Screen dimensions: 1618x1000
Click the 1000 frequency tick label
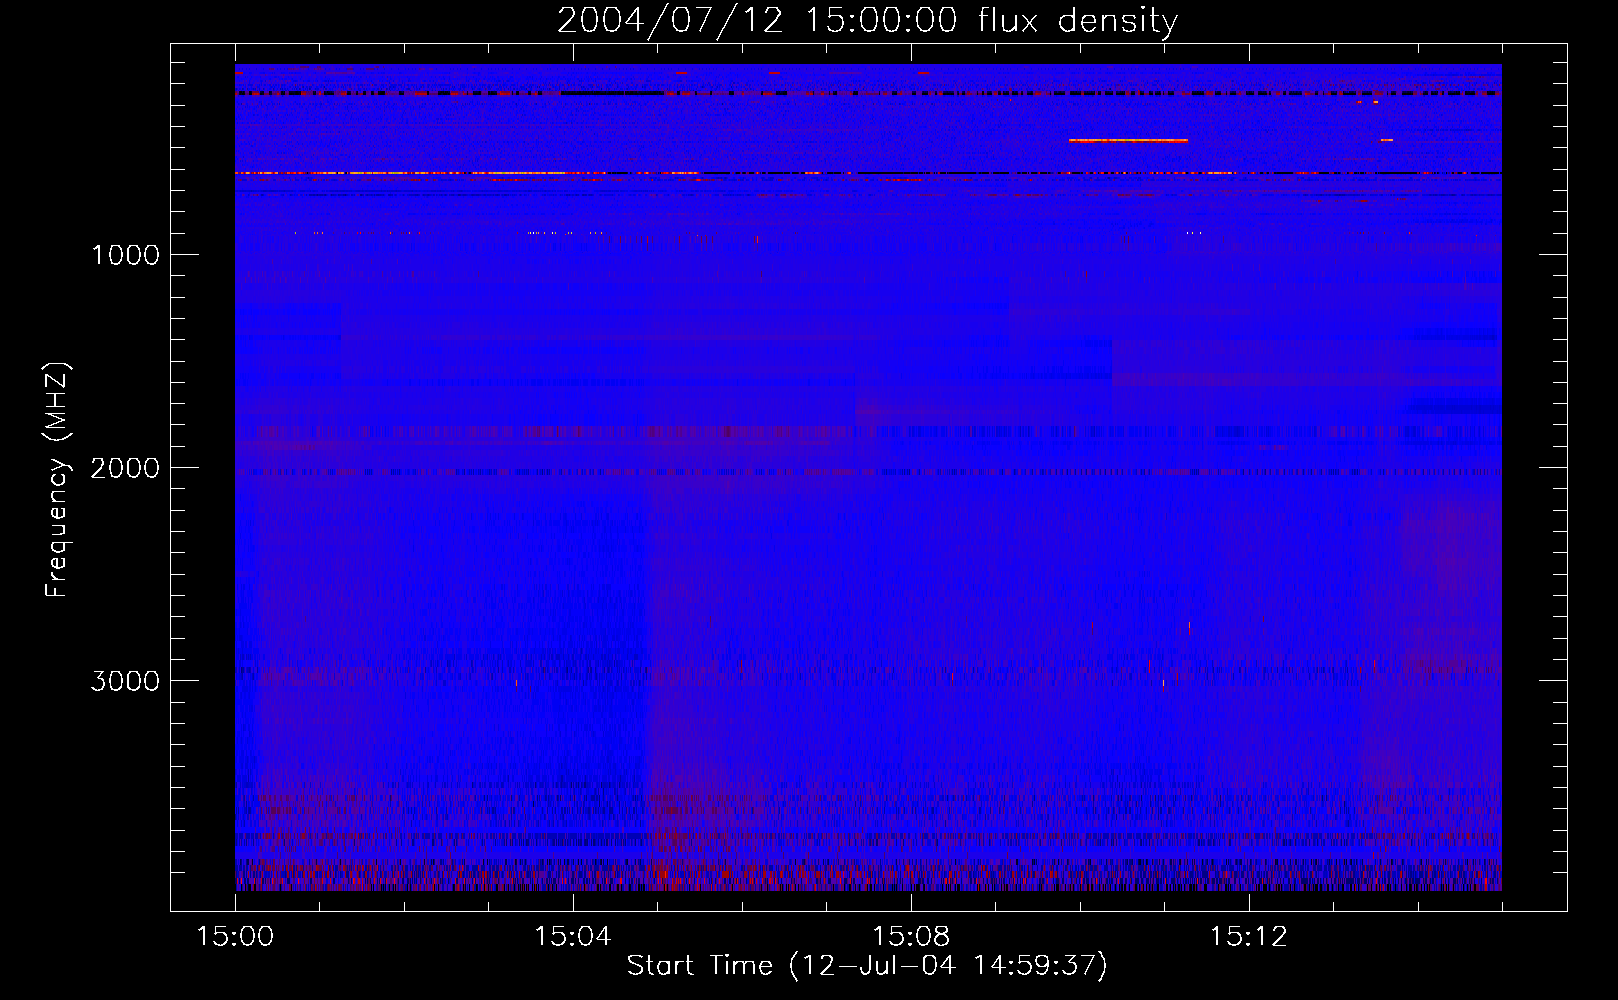125,255
